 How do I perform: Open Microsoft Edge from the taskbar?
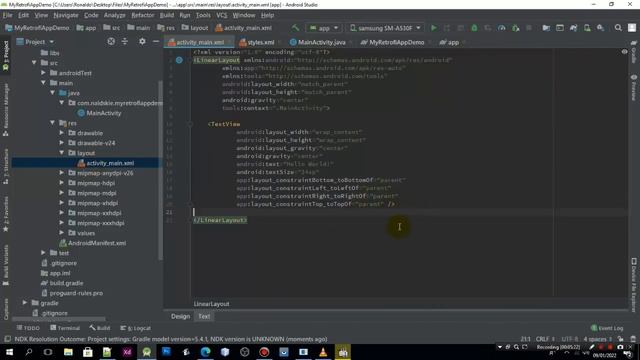click(x=205, y=352)
